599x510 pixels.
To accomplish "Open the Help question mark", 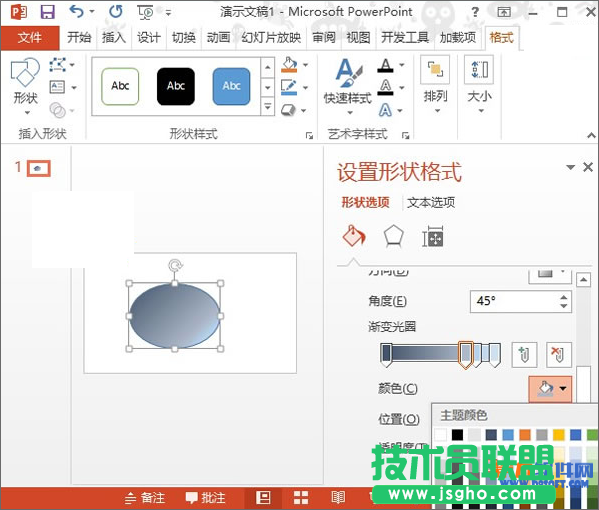I will (x=475, y=12).
